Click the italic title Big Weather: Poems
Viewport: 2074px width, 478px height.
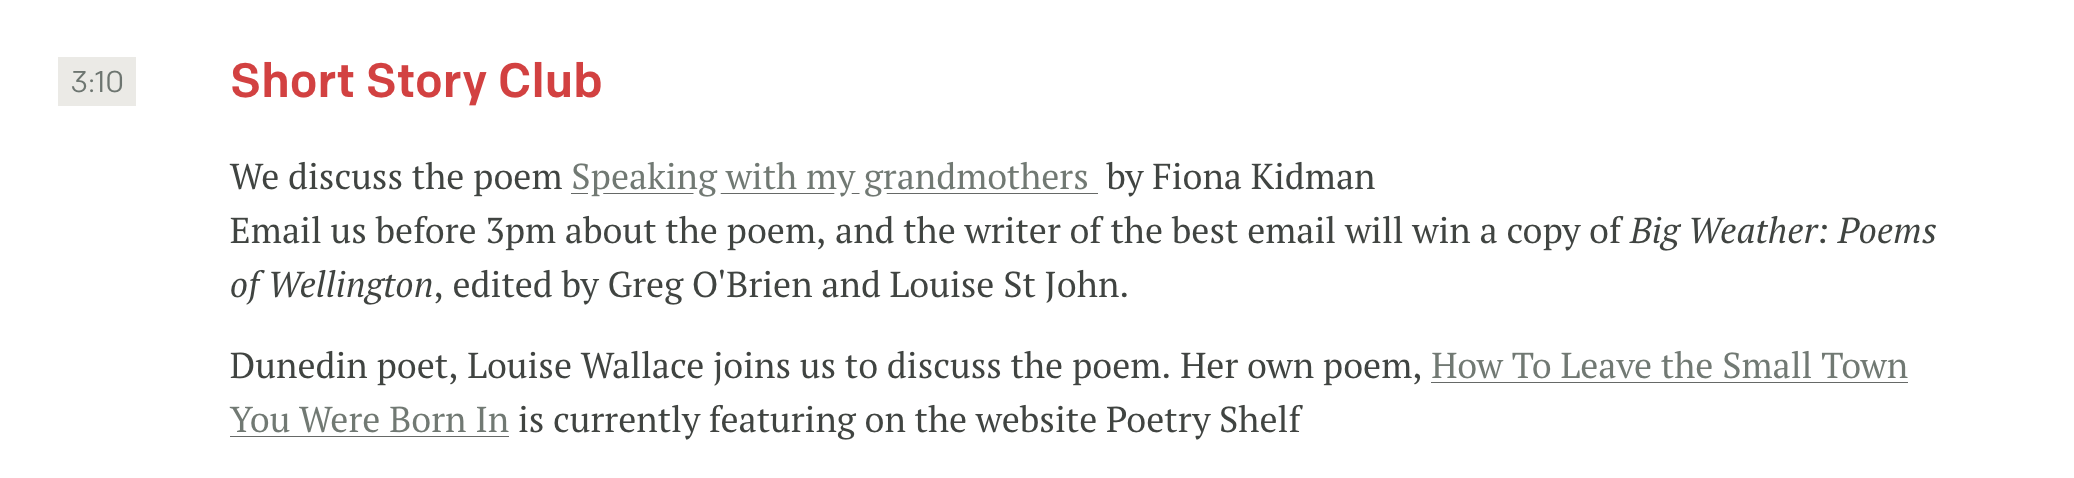coord(1782,231)
